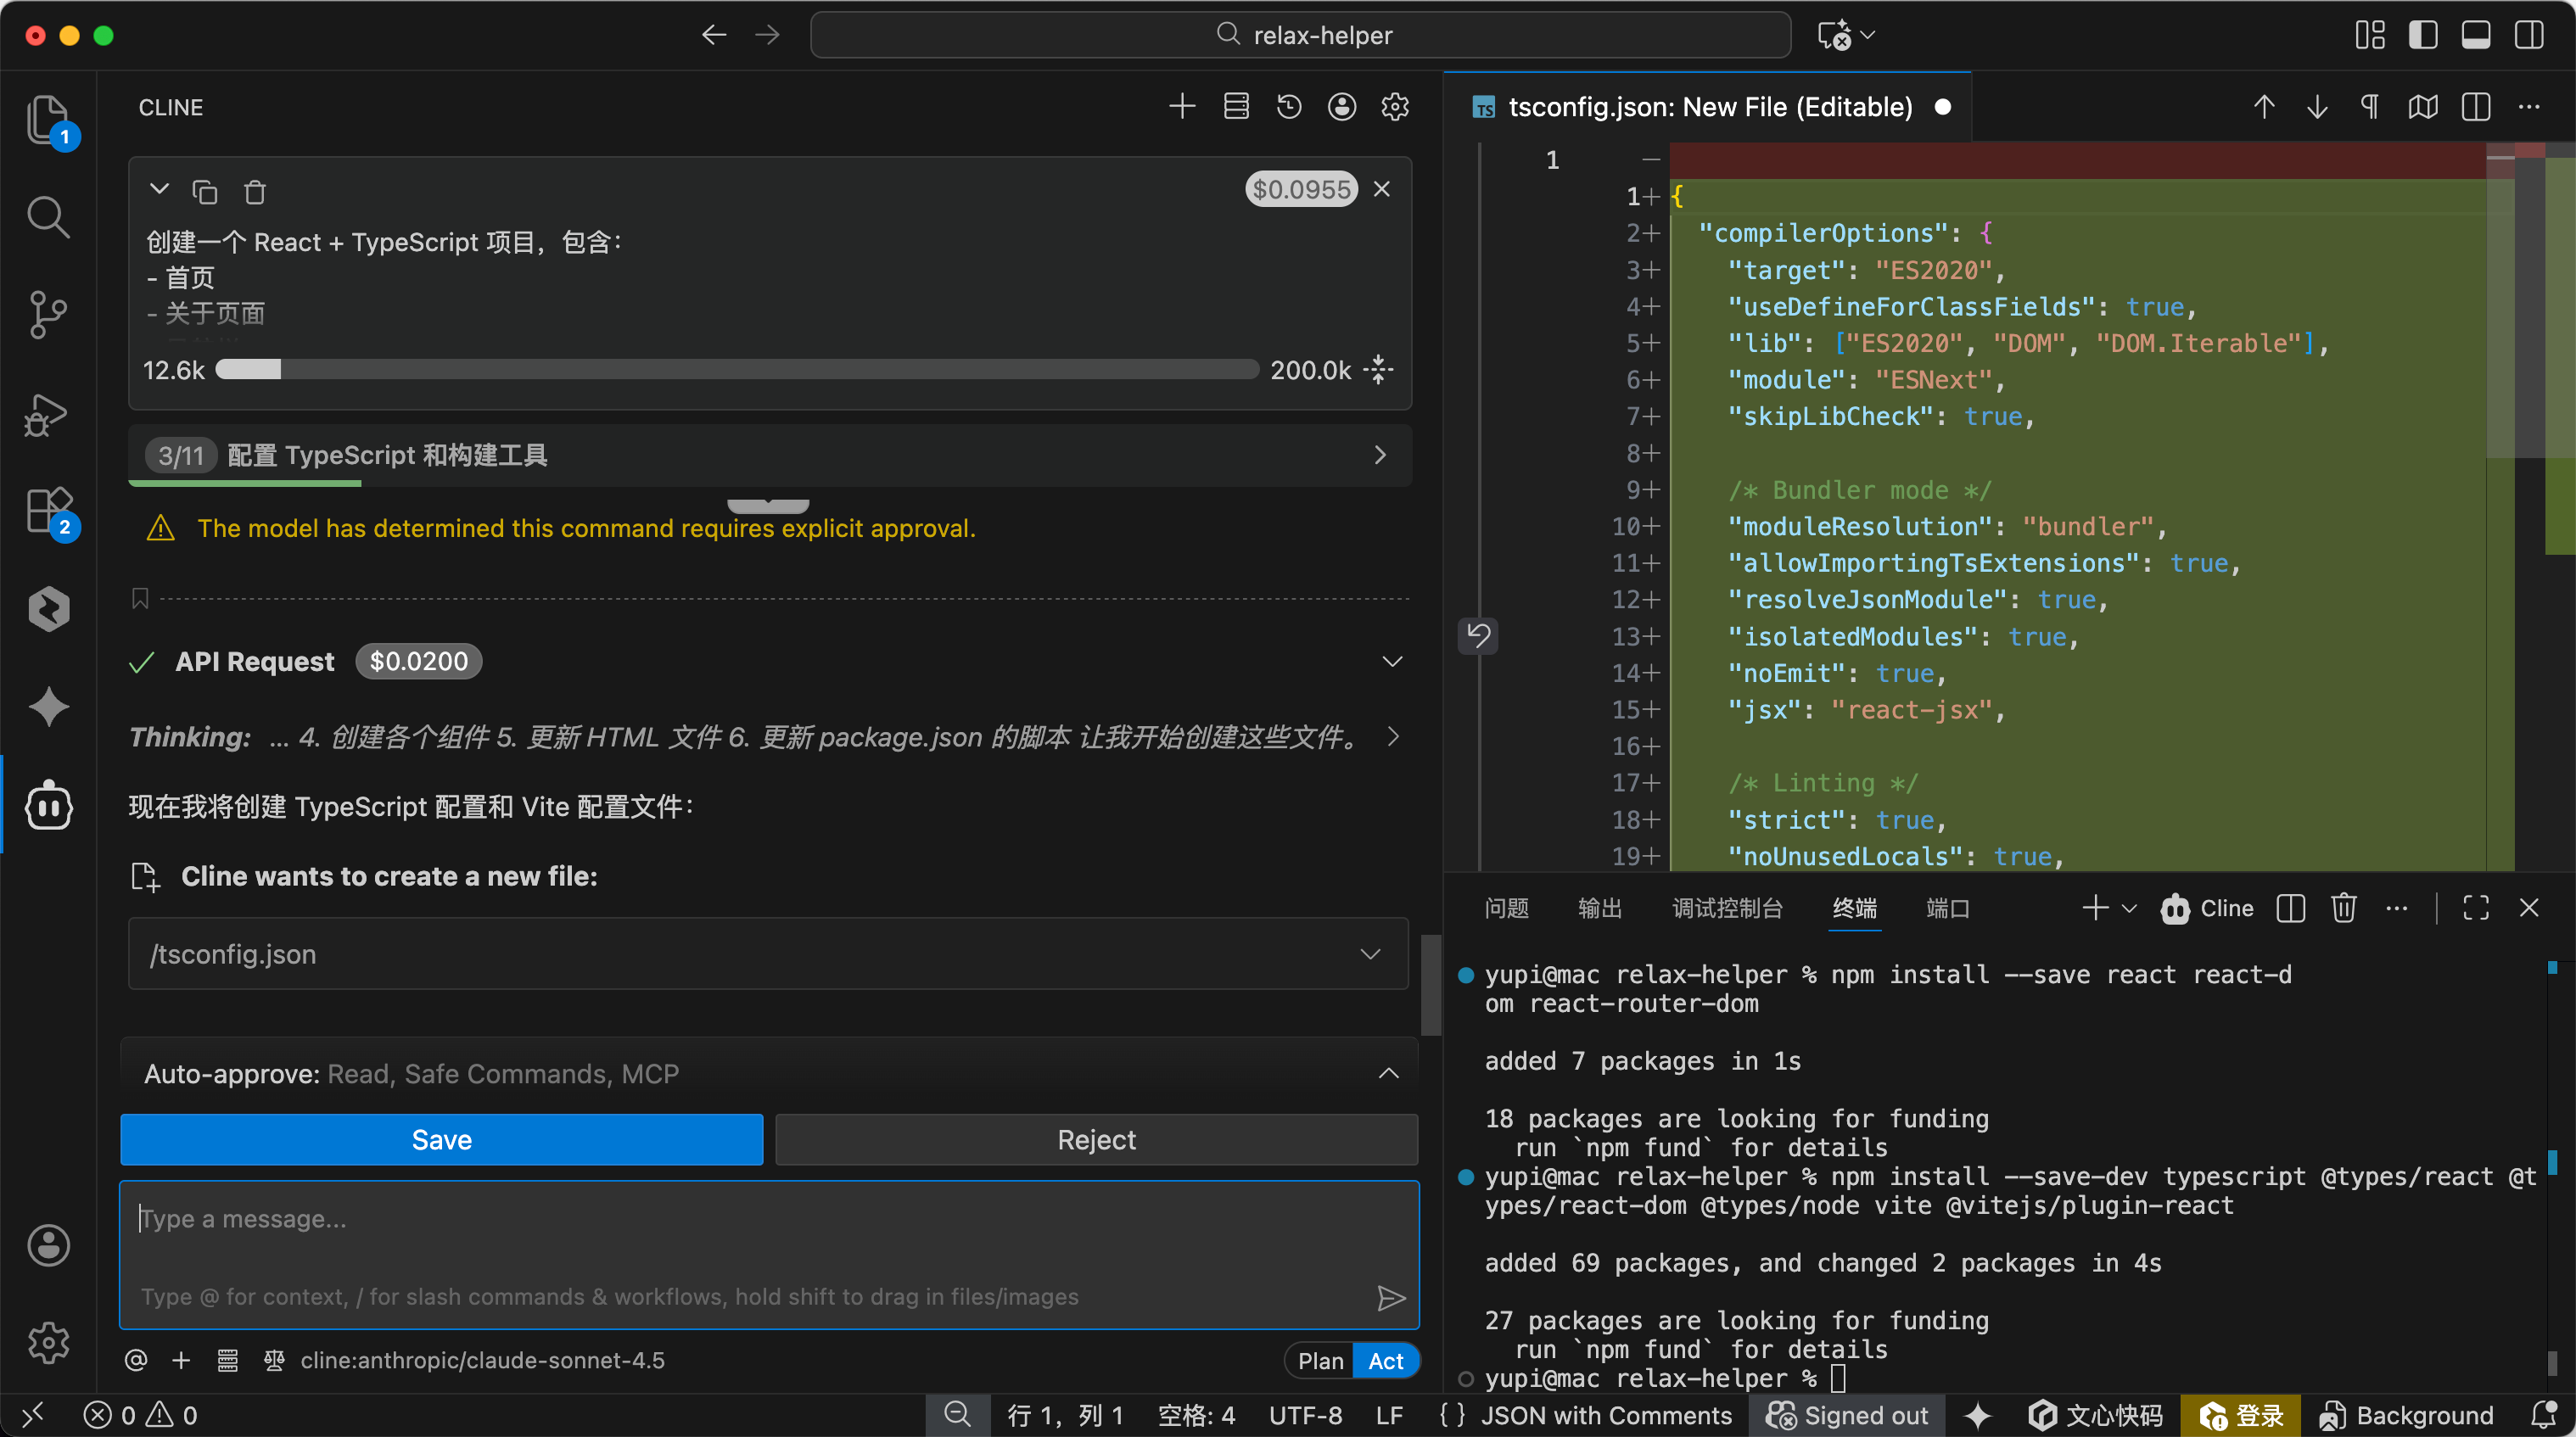Viewport: 2576px width, 1437px height.
Task: Kill terminal with trash icon
Action: [x=2343, y=908]
